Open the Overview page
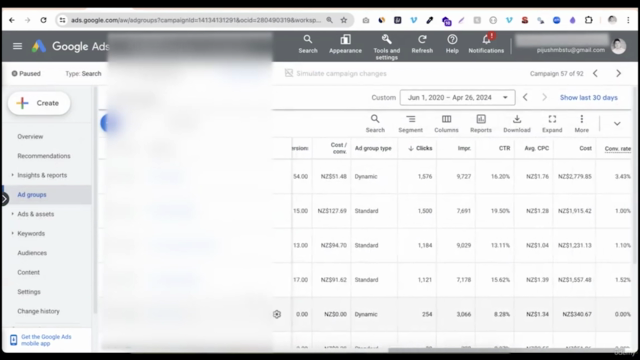 pos(30,136)
